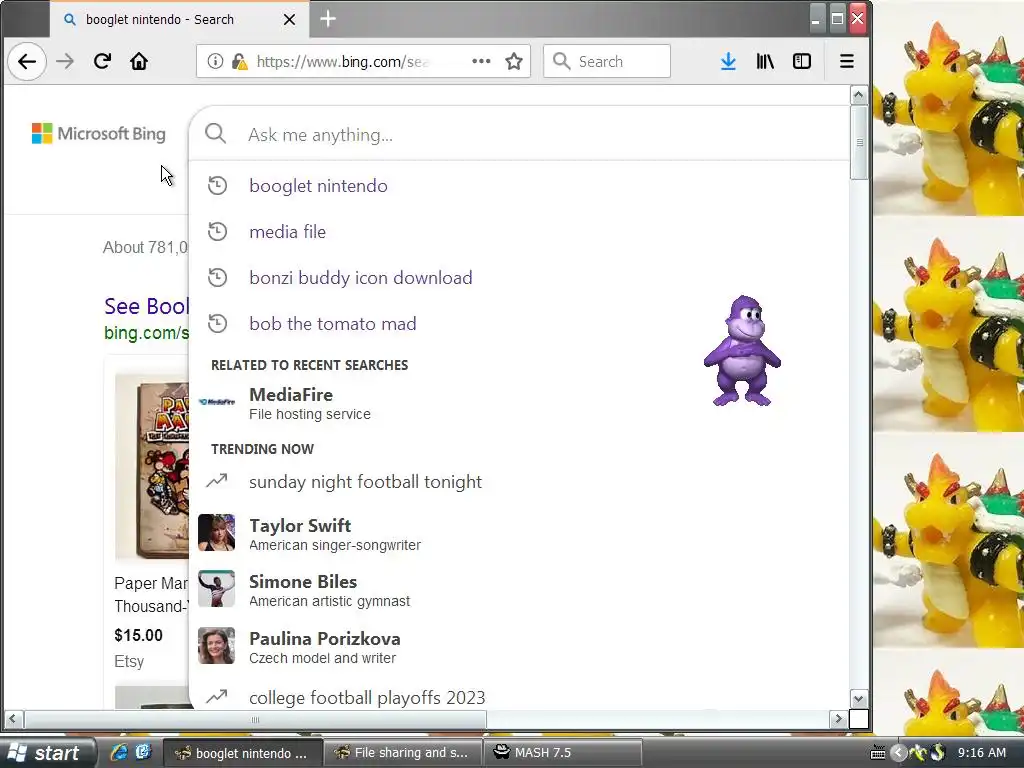This screenshot has width=1024, height=768.
Task: Click the vertical scrollbar thumb
Action: tap(859, 142)
